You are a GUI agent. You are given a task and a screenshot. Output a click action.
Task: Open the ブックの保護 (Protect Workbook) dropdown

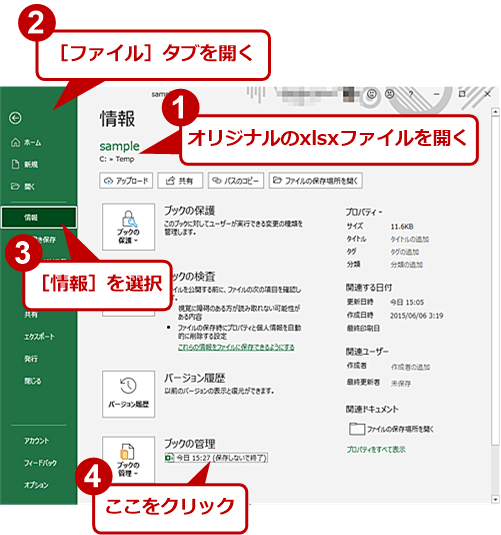(128, 227)
